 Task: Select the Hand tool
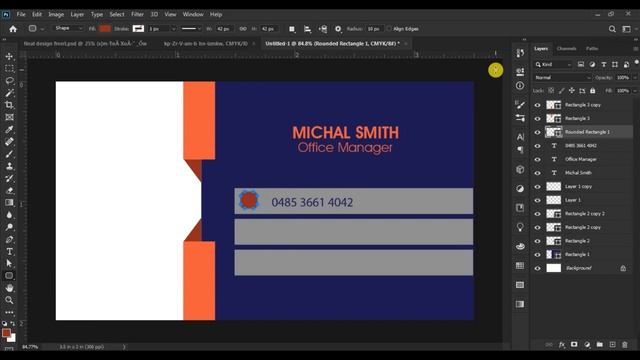pyautogui.click(x=9, y=288)
